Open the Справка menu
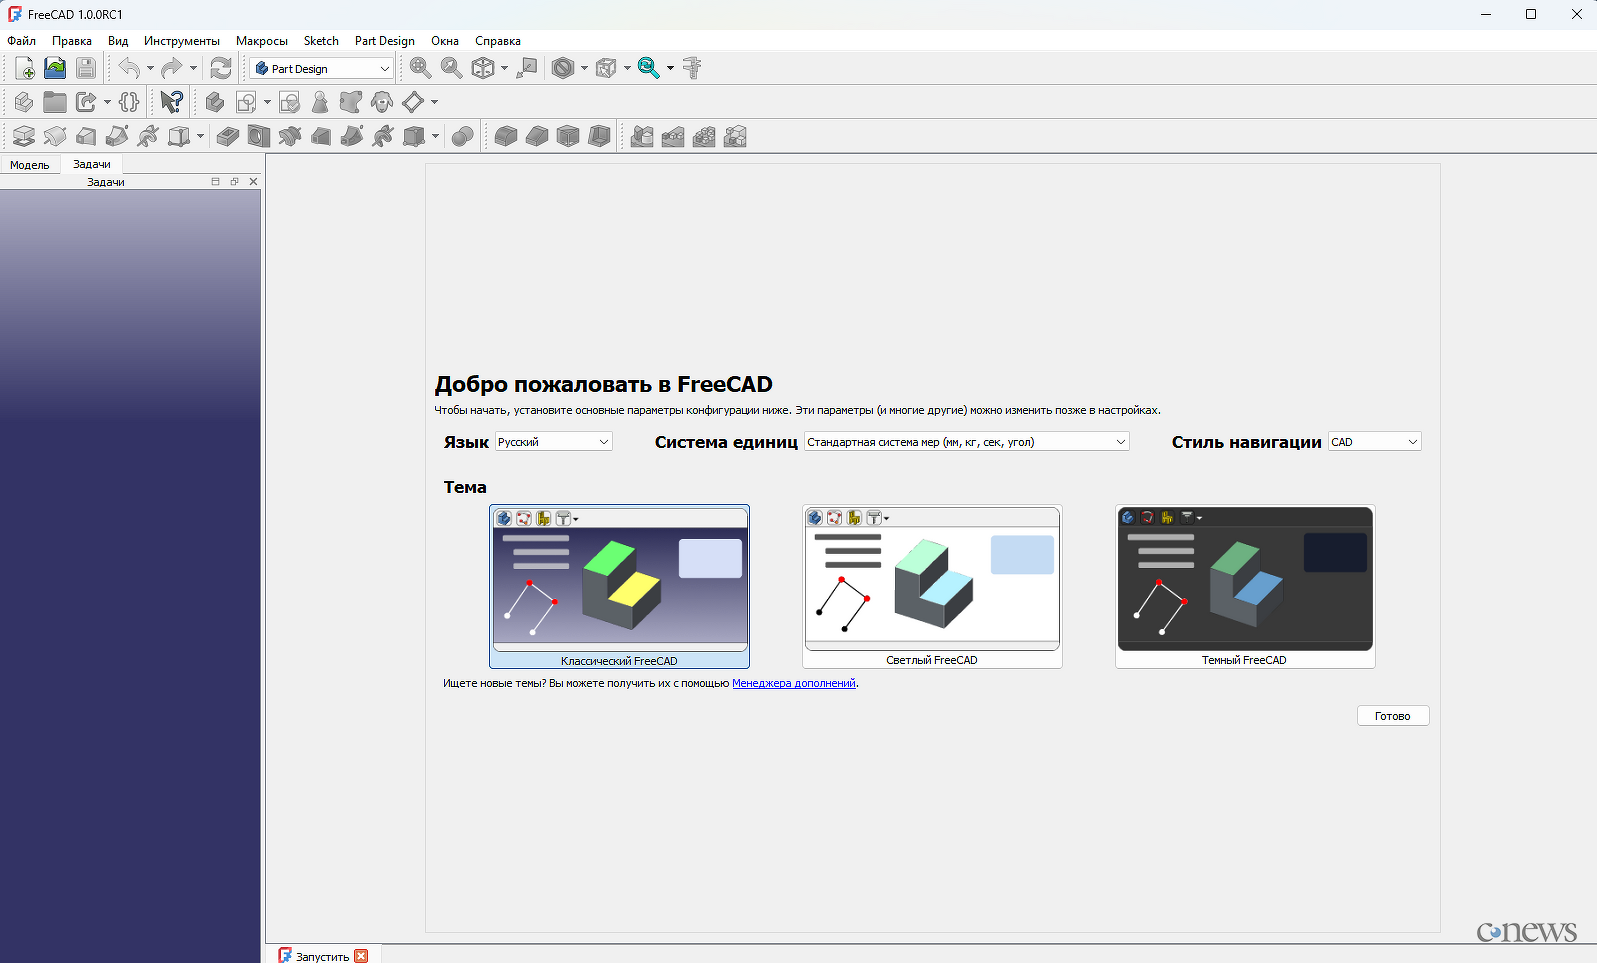1597x963 pixels. click(498, 41)
